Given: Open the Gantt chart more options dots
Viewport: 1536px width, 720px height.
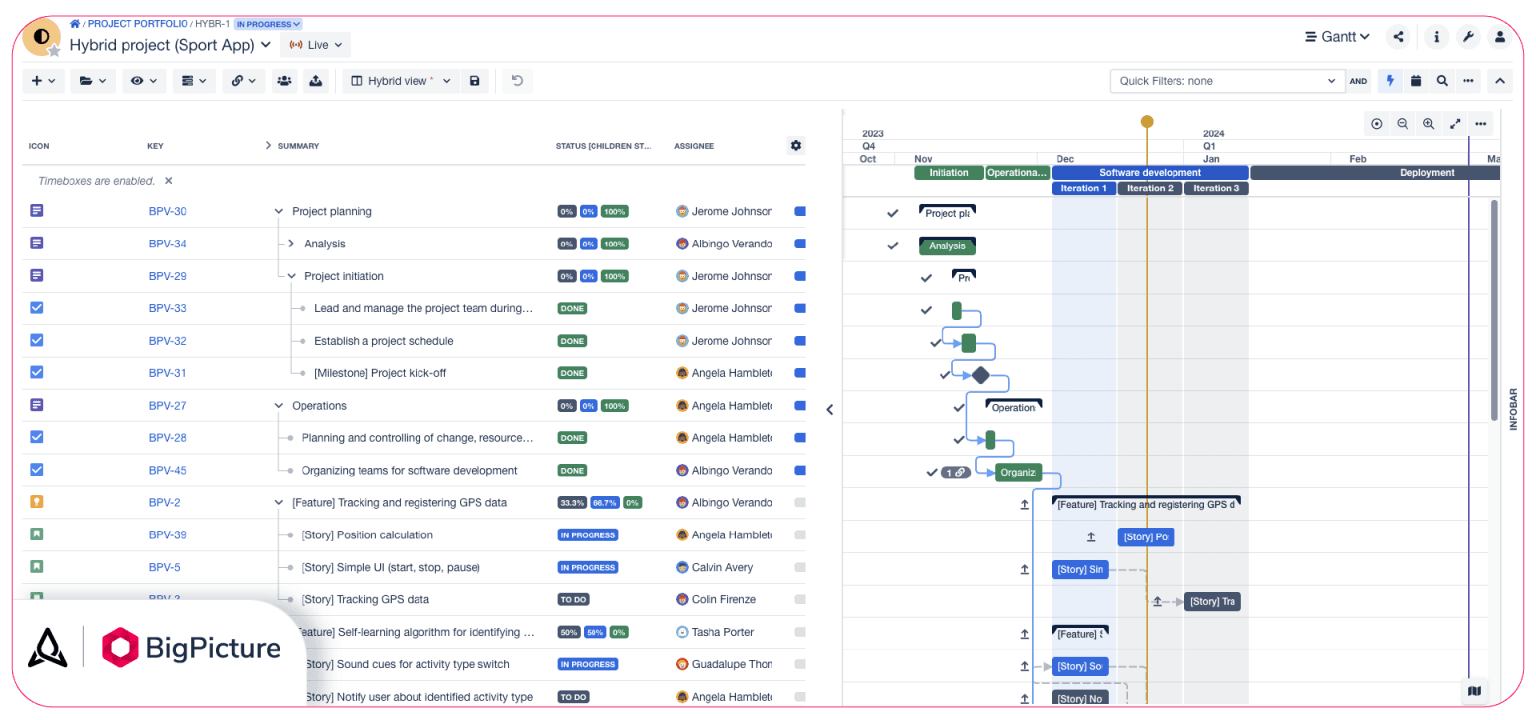Looking at the screenshot, I should 1481,124.
